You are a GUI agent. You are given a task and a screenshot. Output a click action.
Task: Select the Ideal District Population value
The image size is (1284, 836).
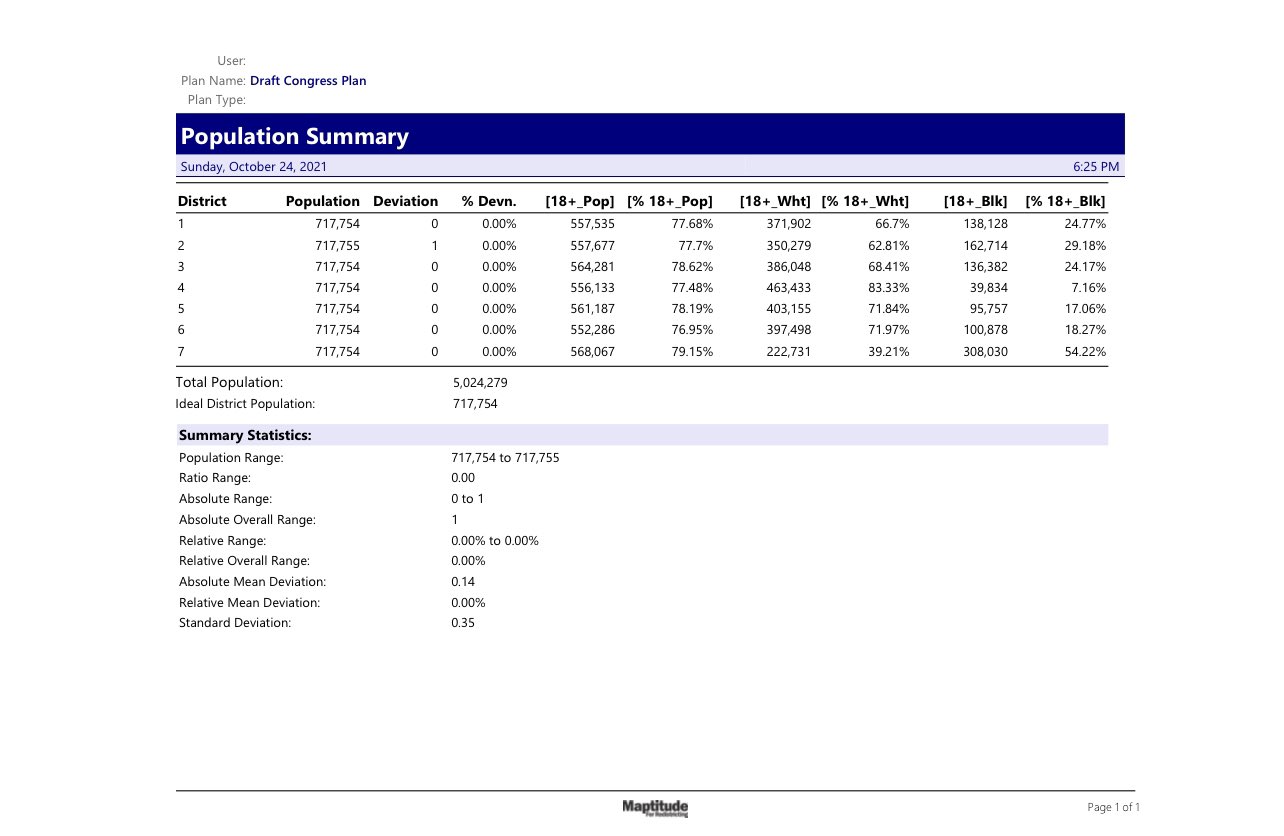tap(475, 404)
